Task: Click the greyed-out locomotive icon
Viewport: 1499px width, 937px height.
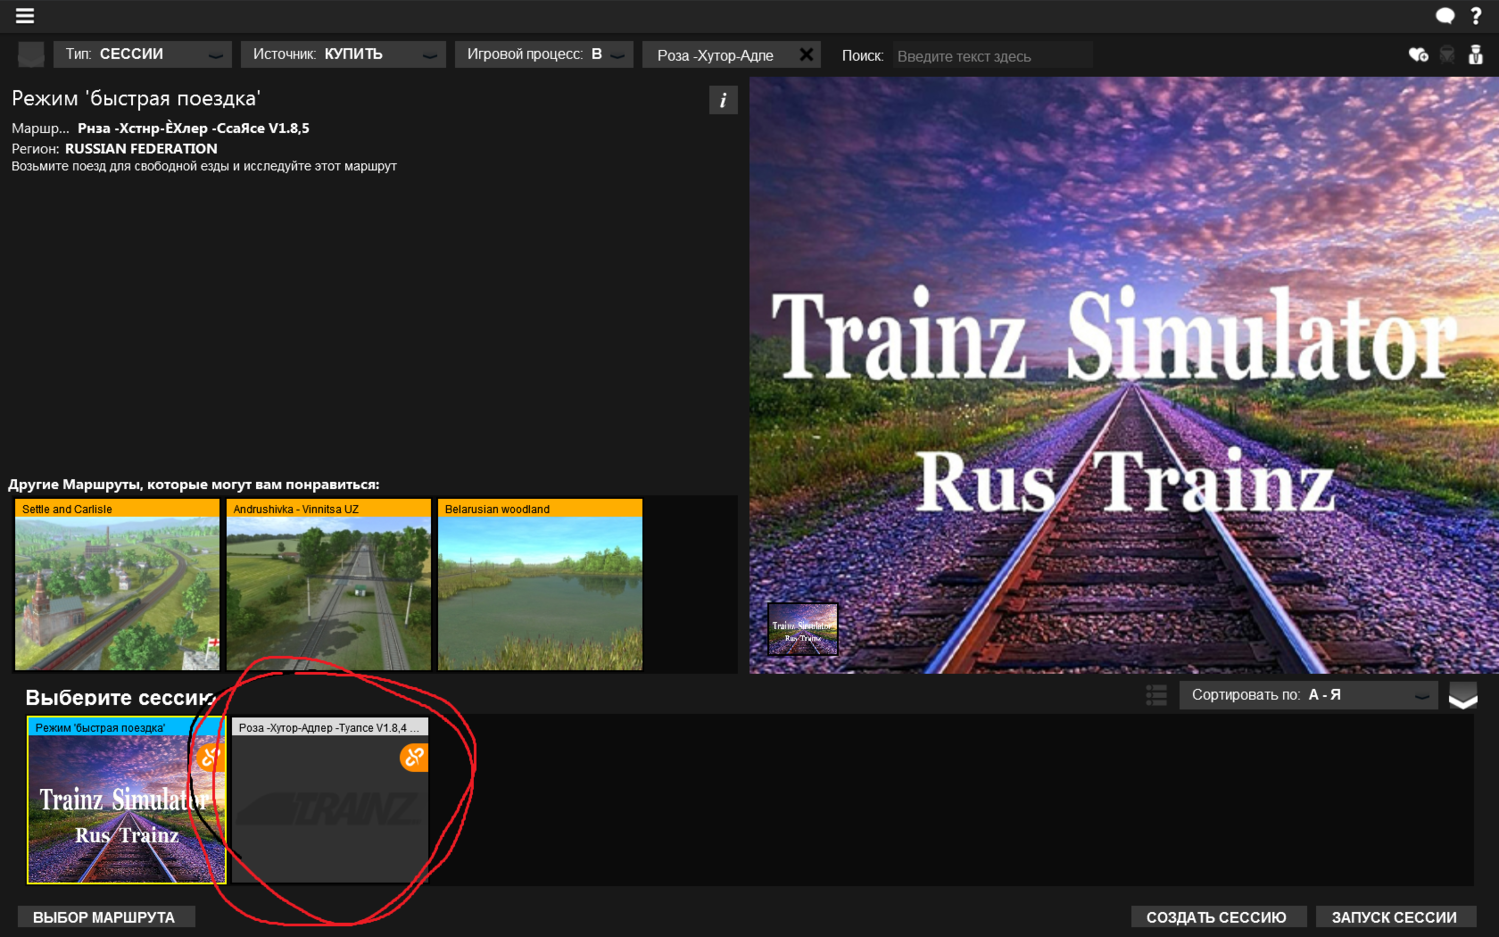Action: (1447, 55)
